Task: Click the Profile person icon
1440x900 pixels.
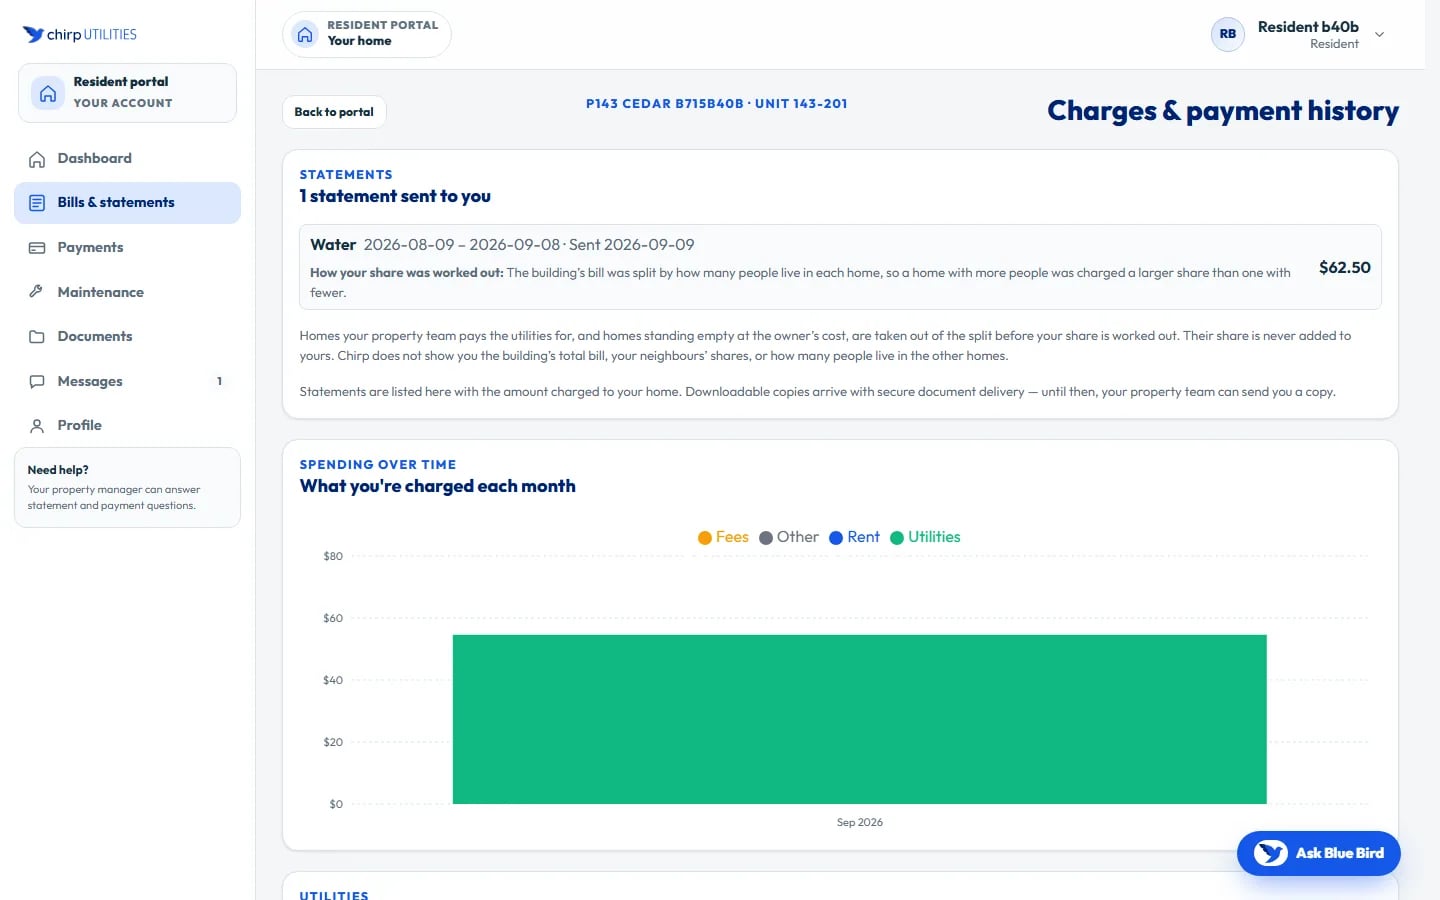Action: point(37,426)
